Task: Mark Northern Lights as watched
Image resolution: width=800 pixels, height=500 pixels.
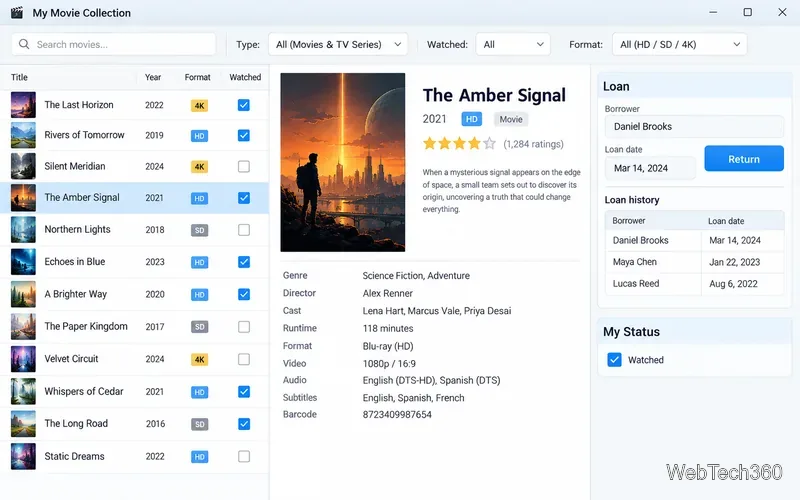Action: (244, 230)
